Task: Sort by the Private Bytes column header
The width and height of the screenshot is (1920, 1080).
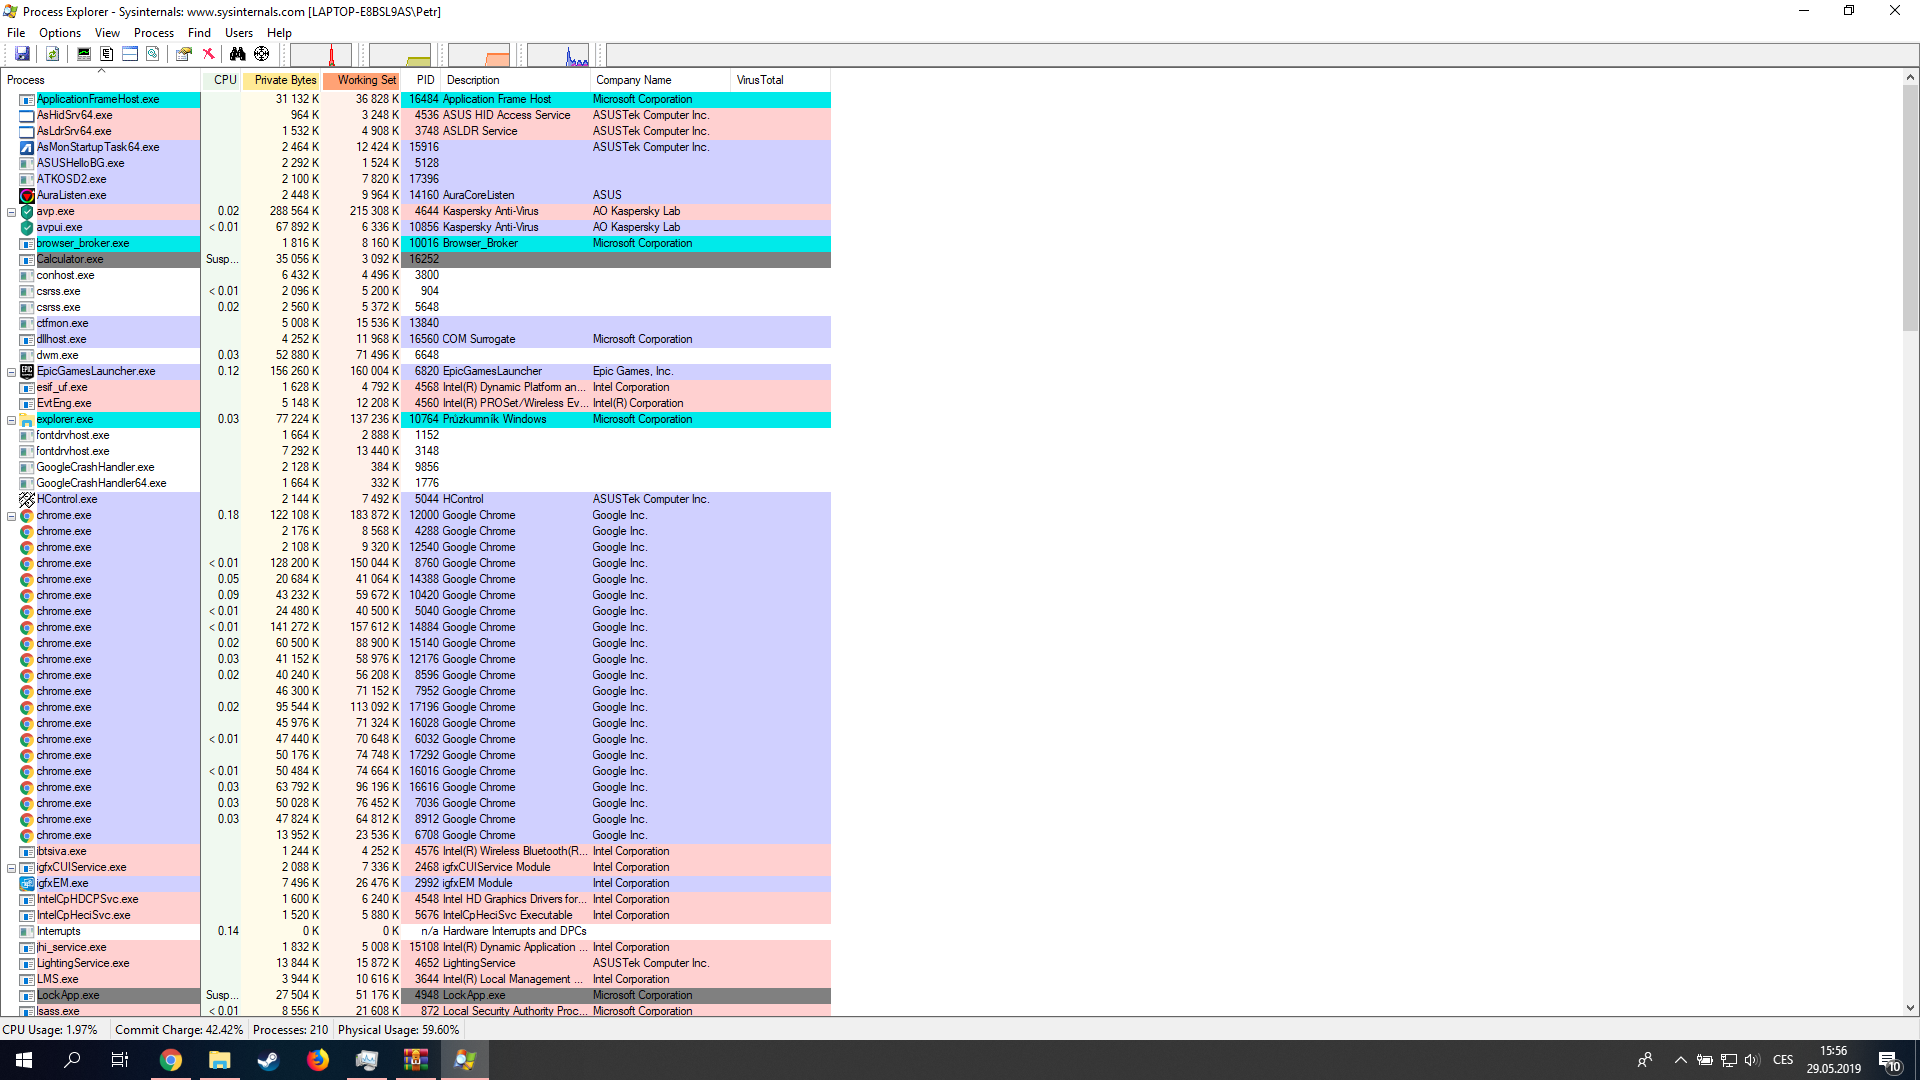Action: point(282,80)
